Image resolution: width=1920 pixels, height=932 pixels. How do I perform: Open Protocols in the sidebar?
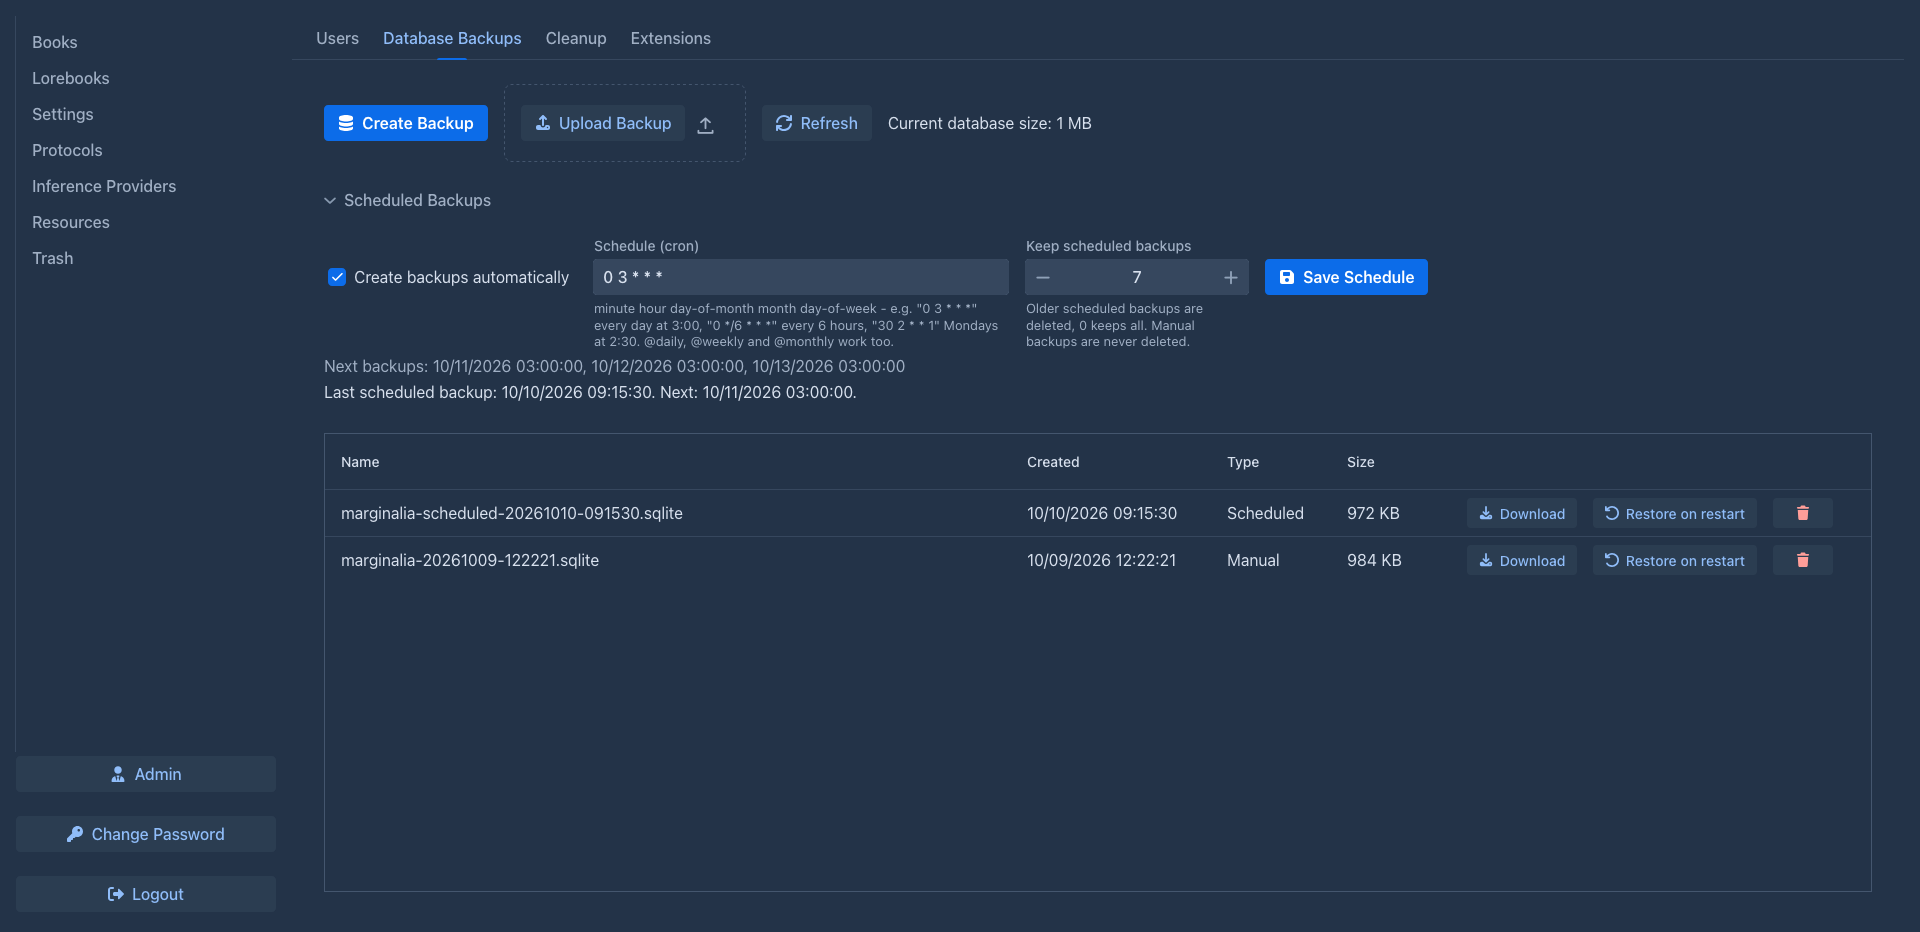[67, 150]
